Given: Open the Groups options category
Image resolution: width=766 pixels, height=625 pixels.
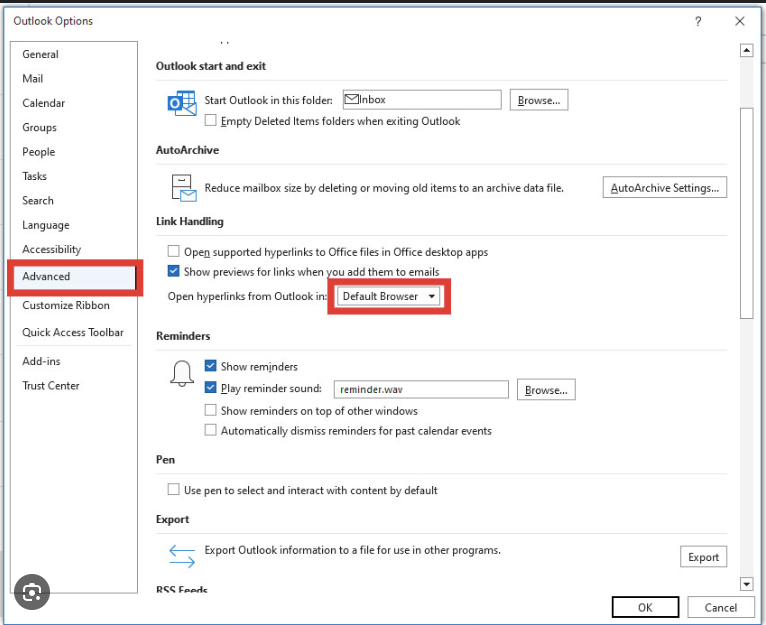Looking at the screenshot, I should 39,128.
